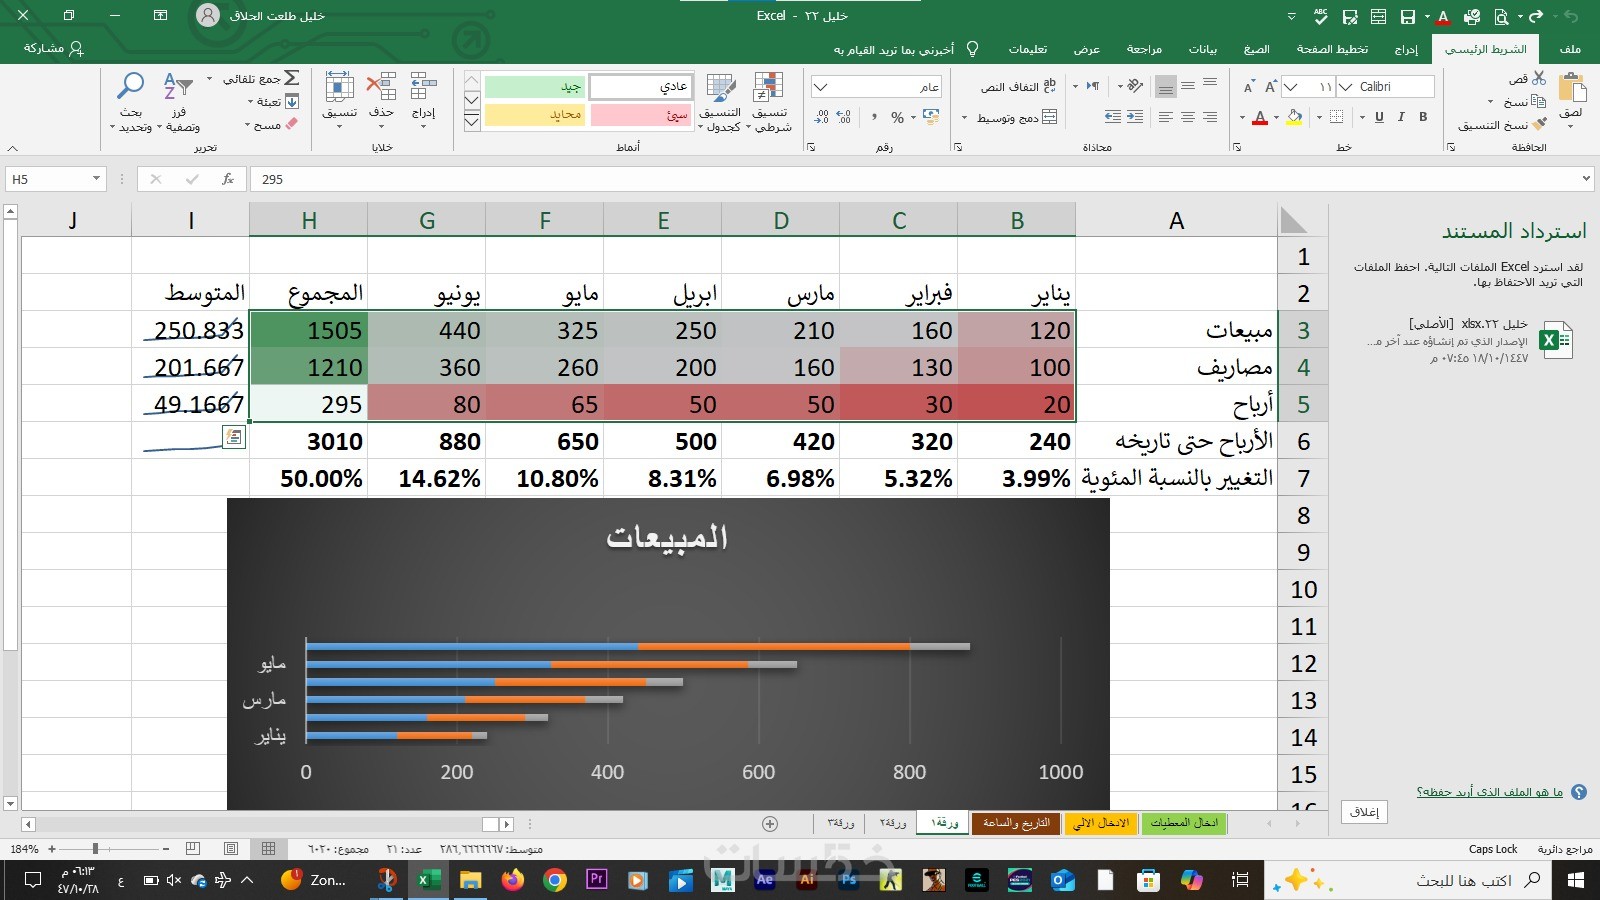Apply Underline formatting with the U icon
Image resolution: width=1600 pixels, height=900 pixels.
(x=1379, y=117)
